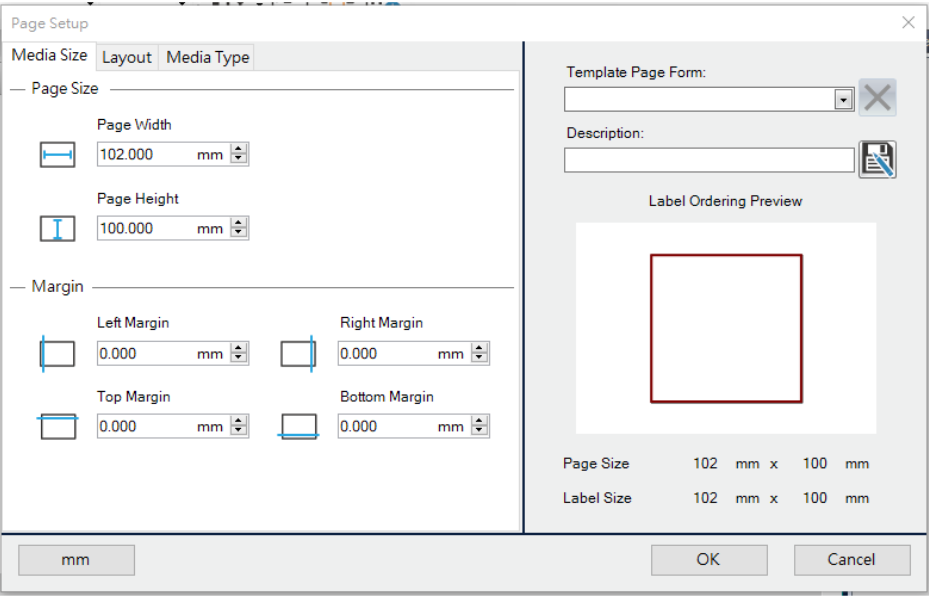Click the "Page Size" summary label at bottom right
Screen dimensions: 929x596
(x=596, y=463)
